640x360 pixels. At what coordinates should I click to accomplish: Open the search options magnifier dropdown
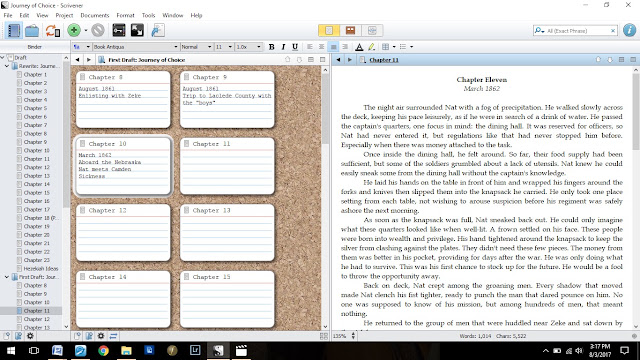click(x=540, y=31)
